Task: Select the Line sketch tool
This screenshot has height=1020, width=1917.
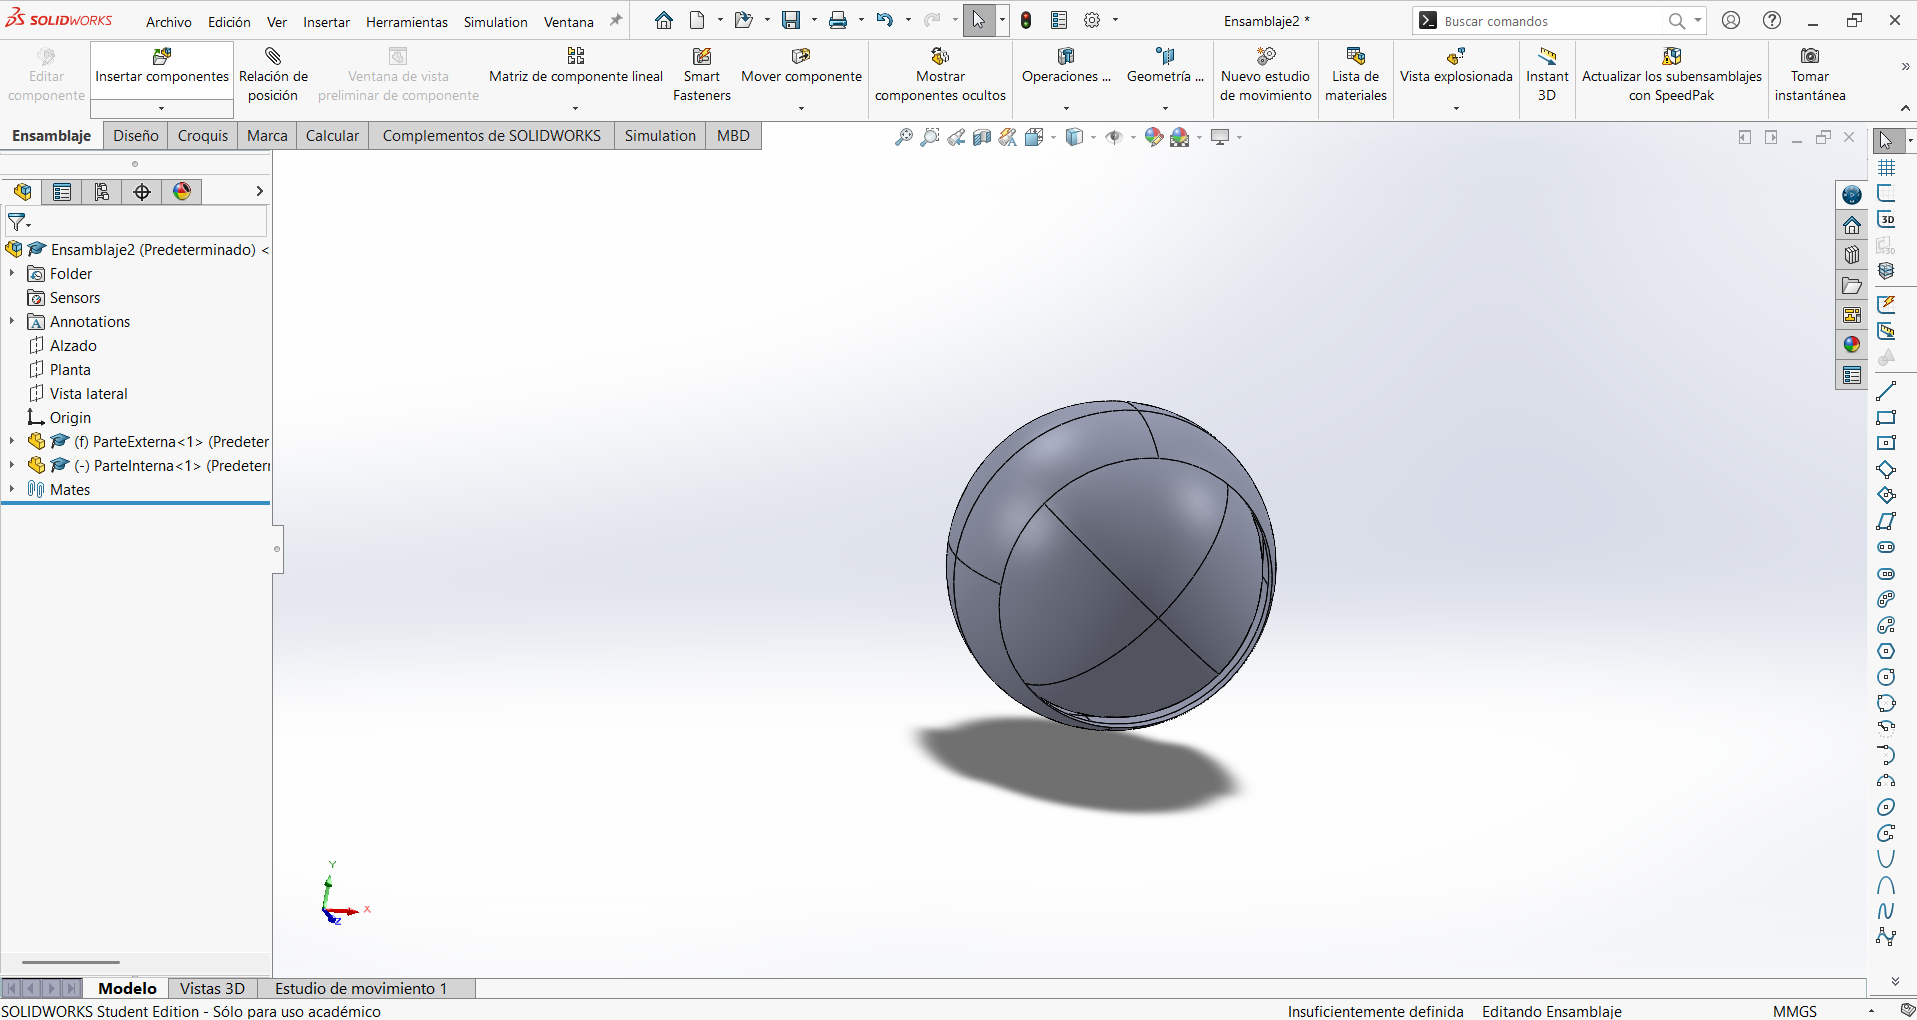Action: click(x=1887, y=391)
